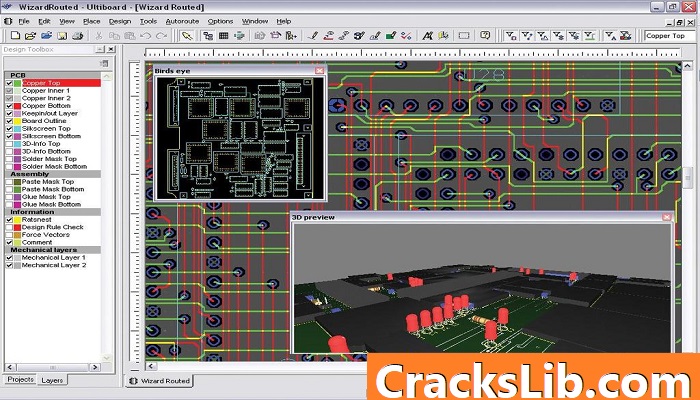The width and height of the screenshot is (700, 400).
Task: Activate the Select arrow tool
Action: point(187,36)
